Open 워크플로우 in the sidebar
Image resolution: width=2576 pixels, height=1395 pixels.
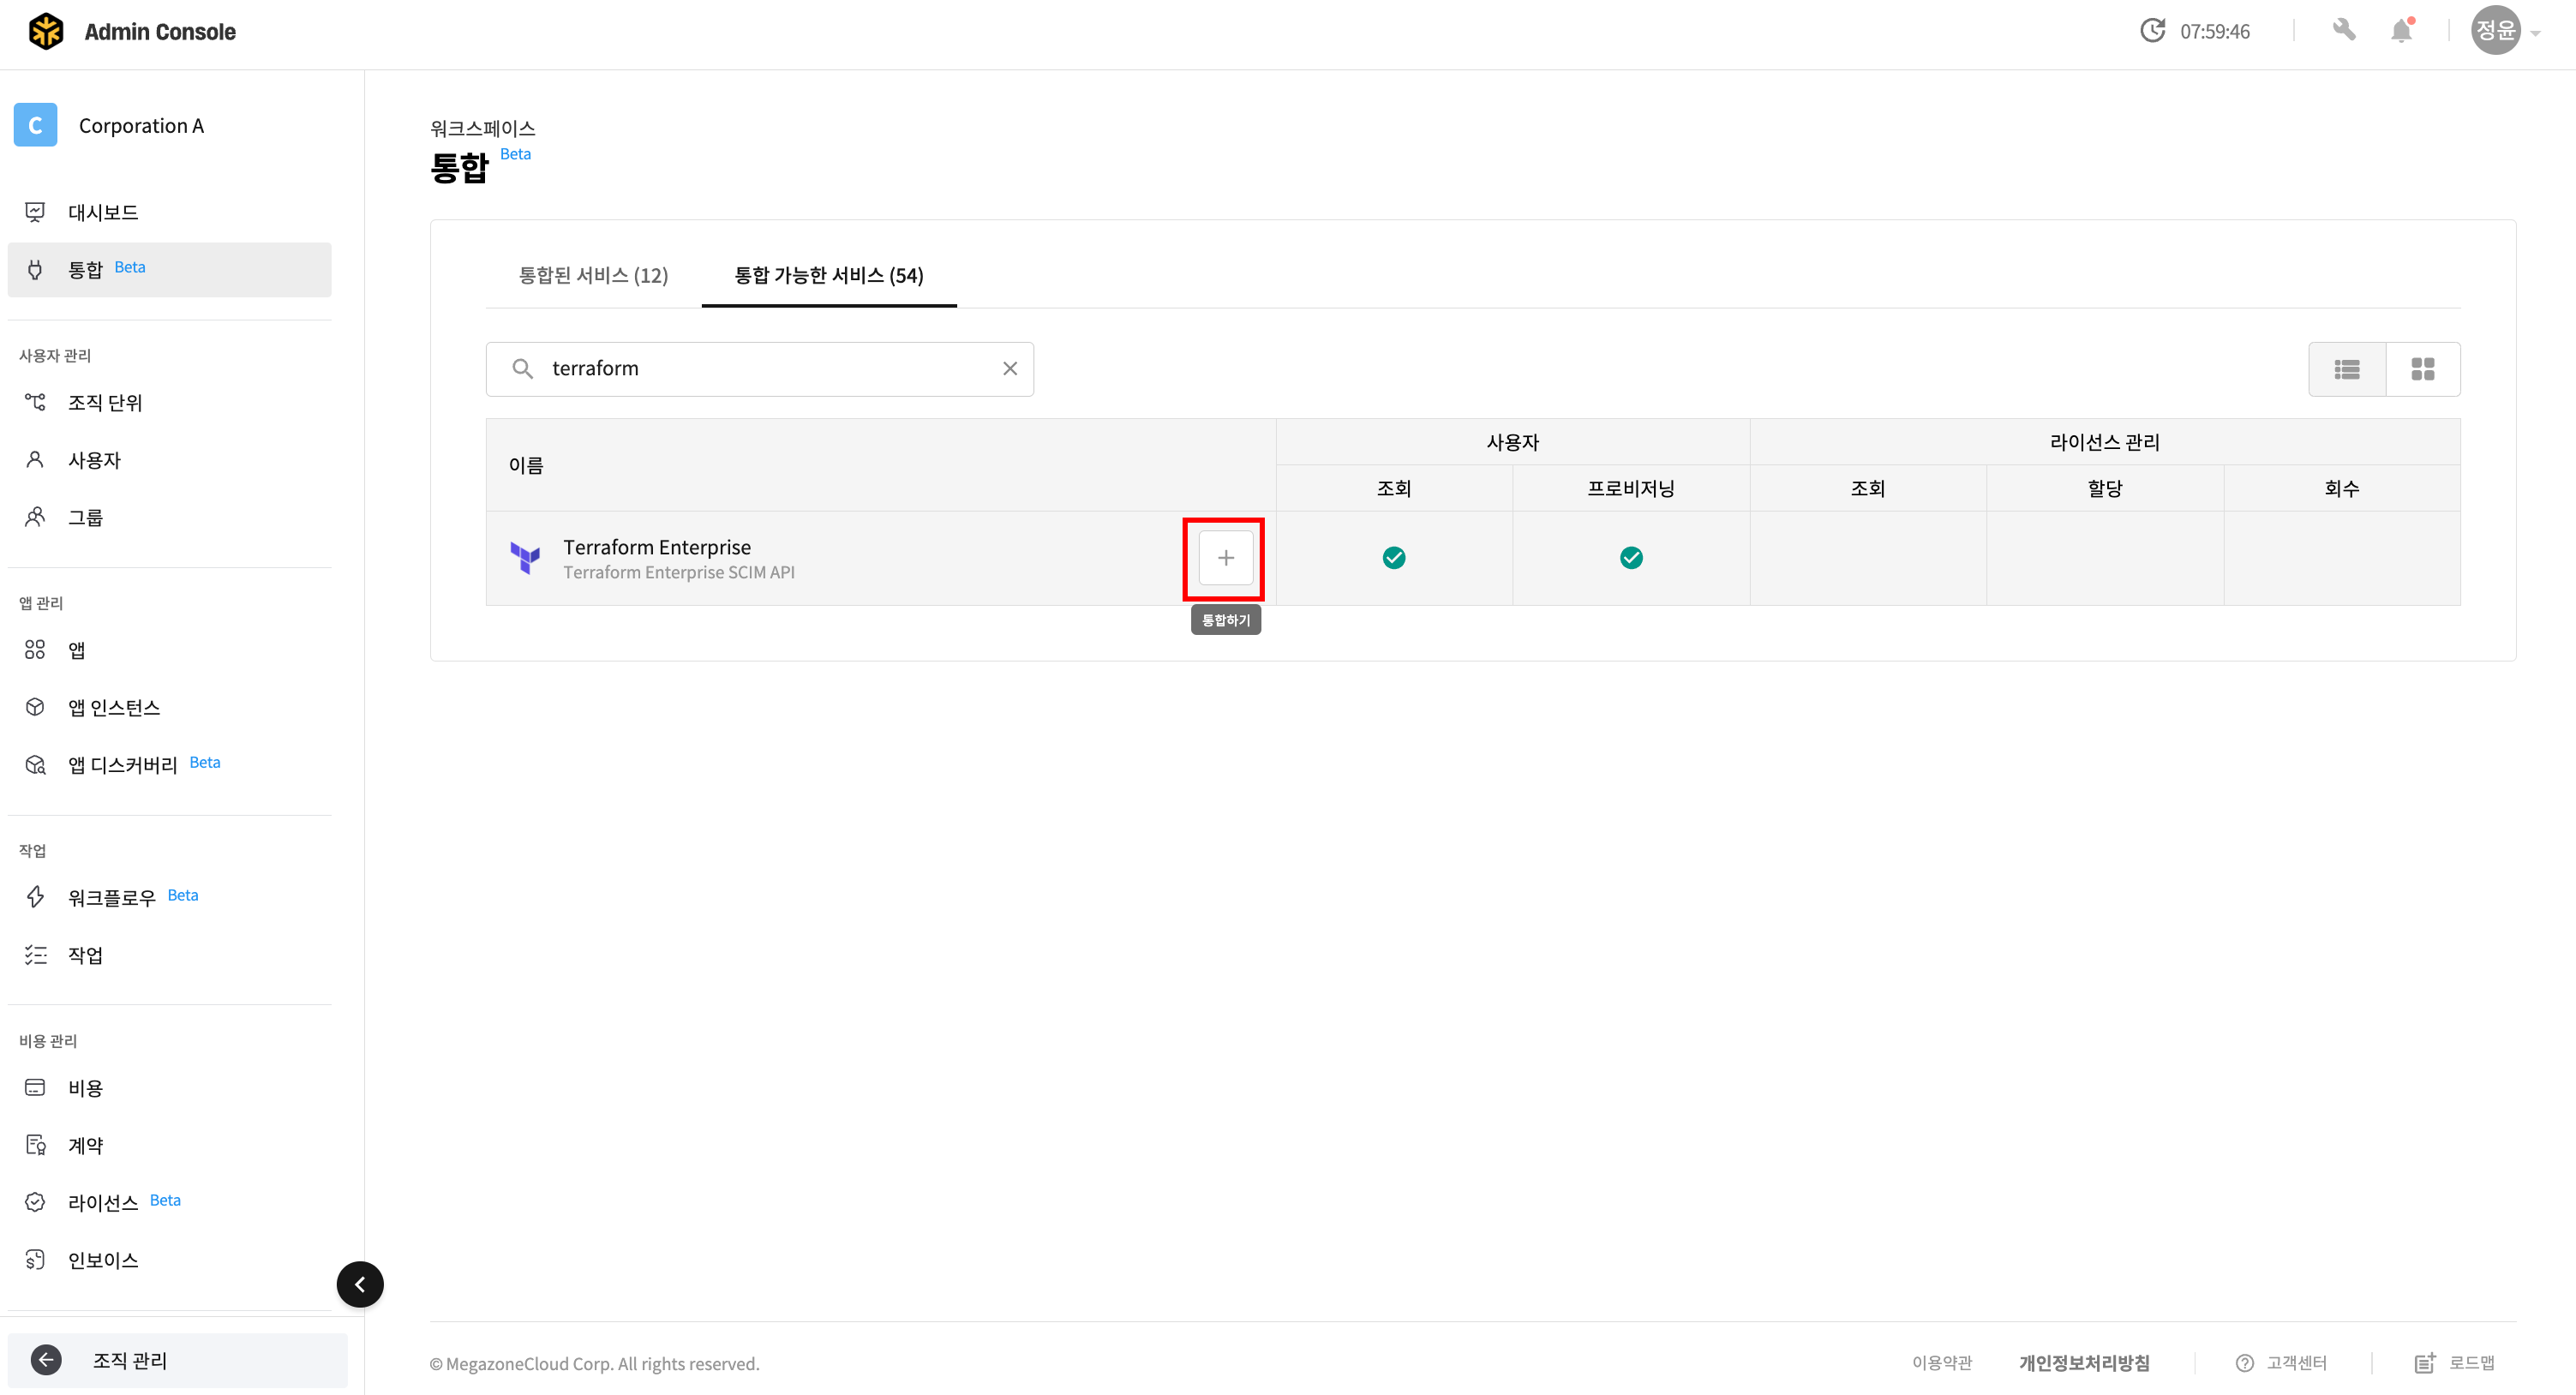click(111, 897)
